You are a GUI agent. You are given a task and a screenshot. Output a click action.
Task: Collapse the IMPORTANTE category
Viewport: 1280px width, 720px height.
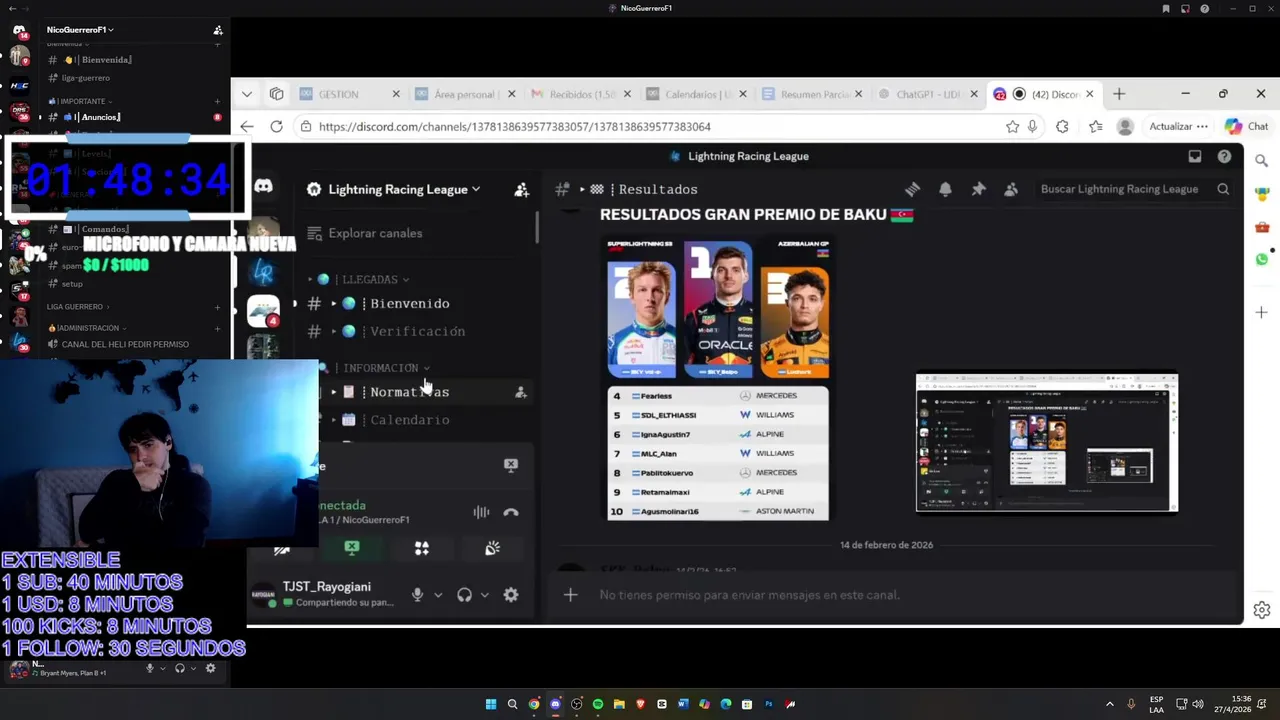[80, 101]
